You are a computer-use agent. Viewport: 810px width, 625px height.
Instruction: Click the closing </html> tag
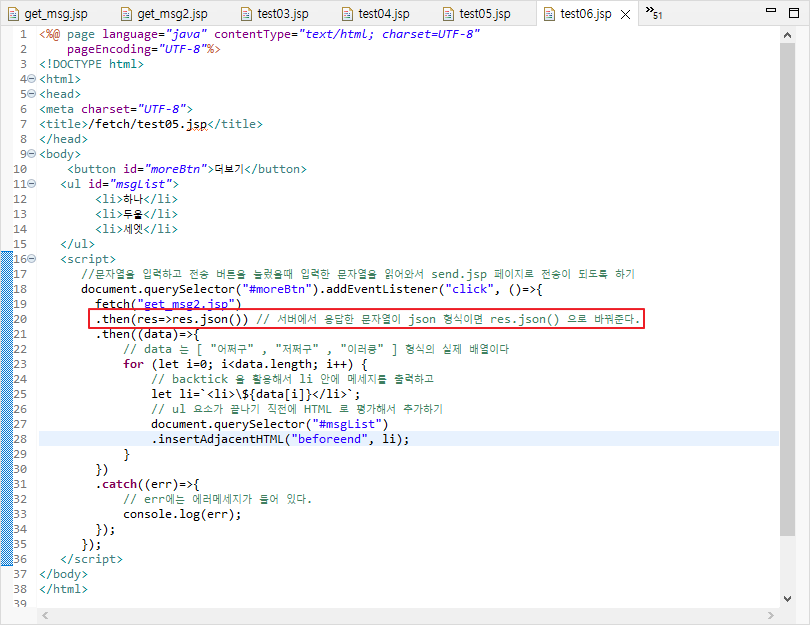64,589
